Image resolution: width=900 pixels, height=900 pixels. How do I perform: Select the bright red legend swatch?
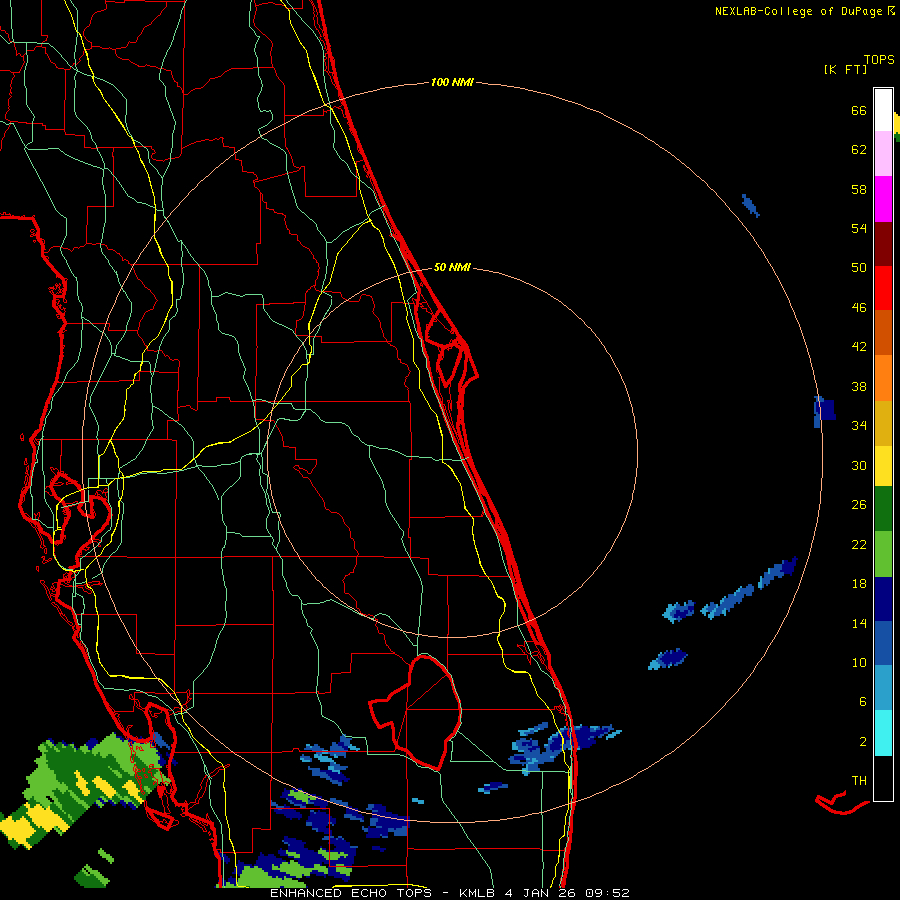pyautogui.click(x=883, y=288)
